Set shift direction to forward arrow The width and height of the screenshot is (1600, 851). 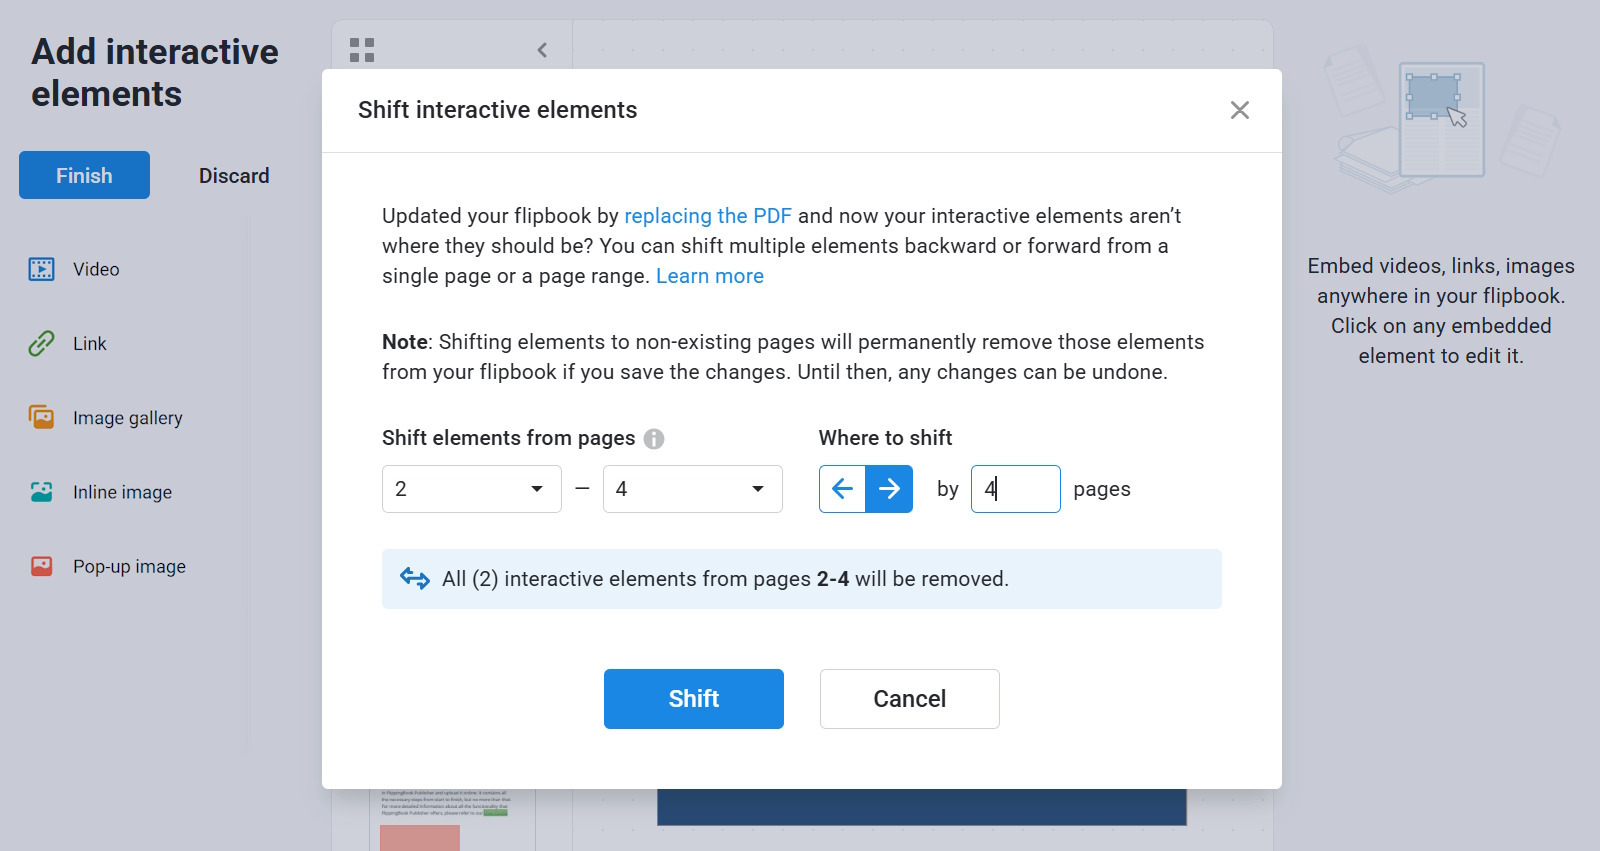[x=889, y=489]
